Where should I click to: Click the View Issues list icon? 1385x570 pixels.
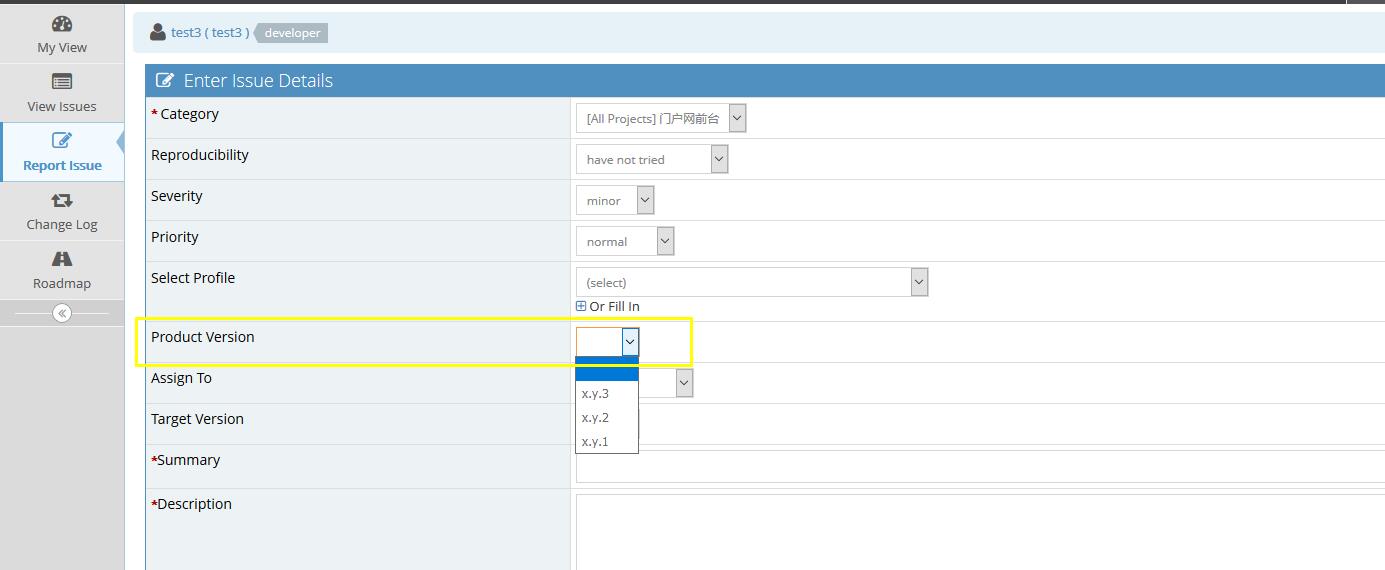click(x=62, y=82)
